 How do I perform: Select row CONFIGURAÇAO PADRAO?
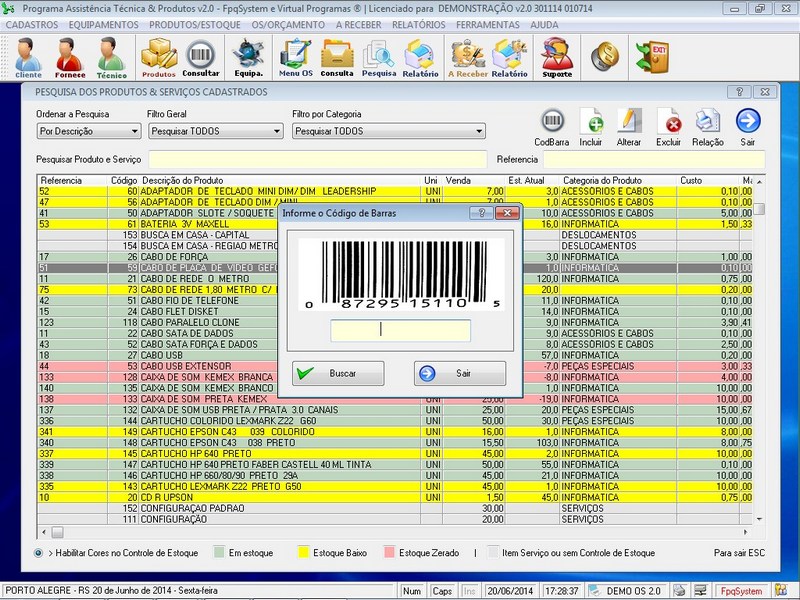(395, 508)
